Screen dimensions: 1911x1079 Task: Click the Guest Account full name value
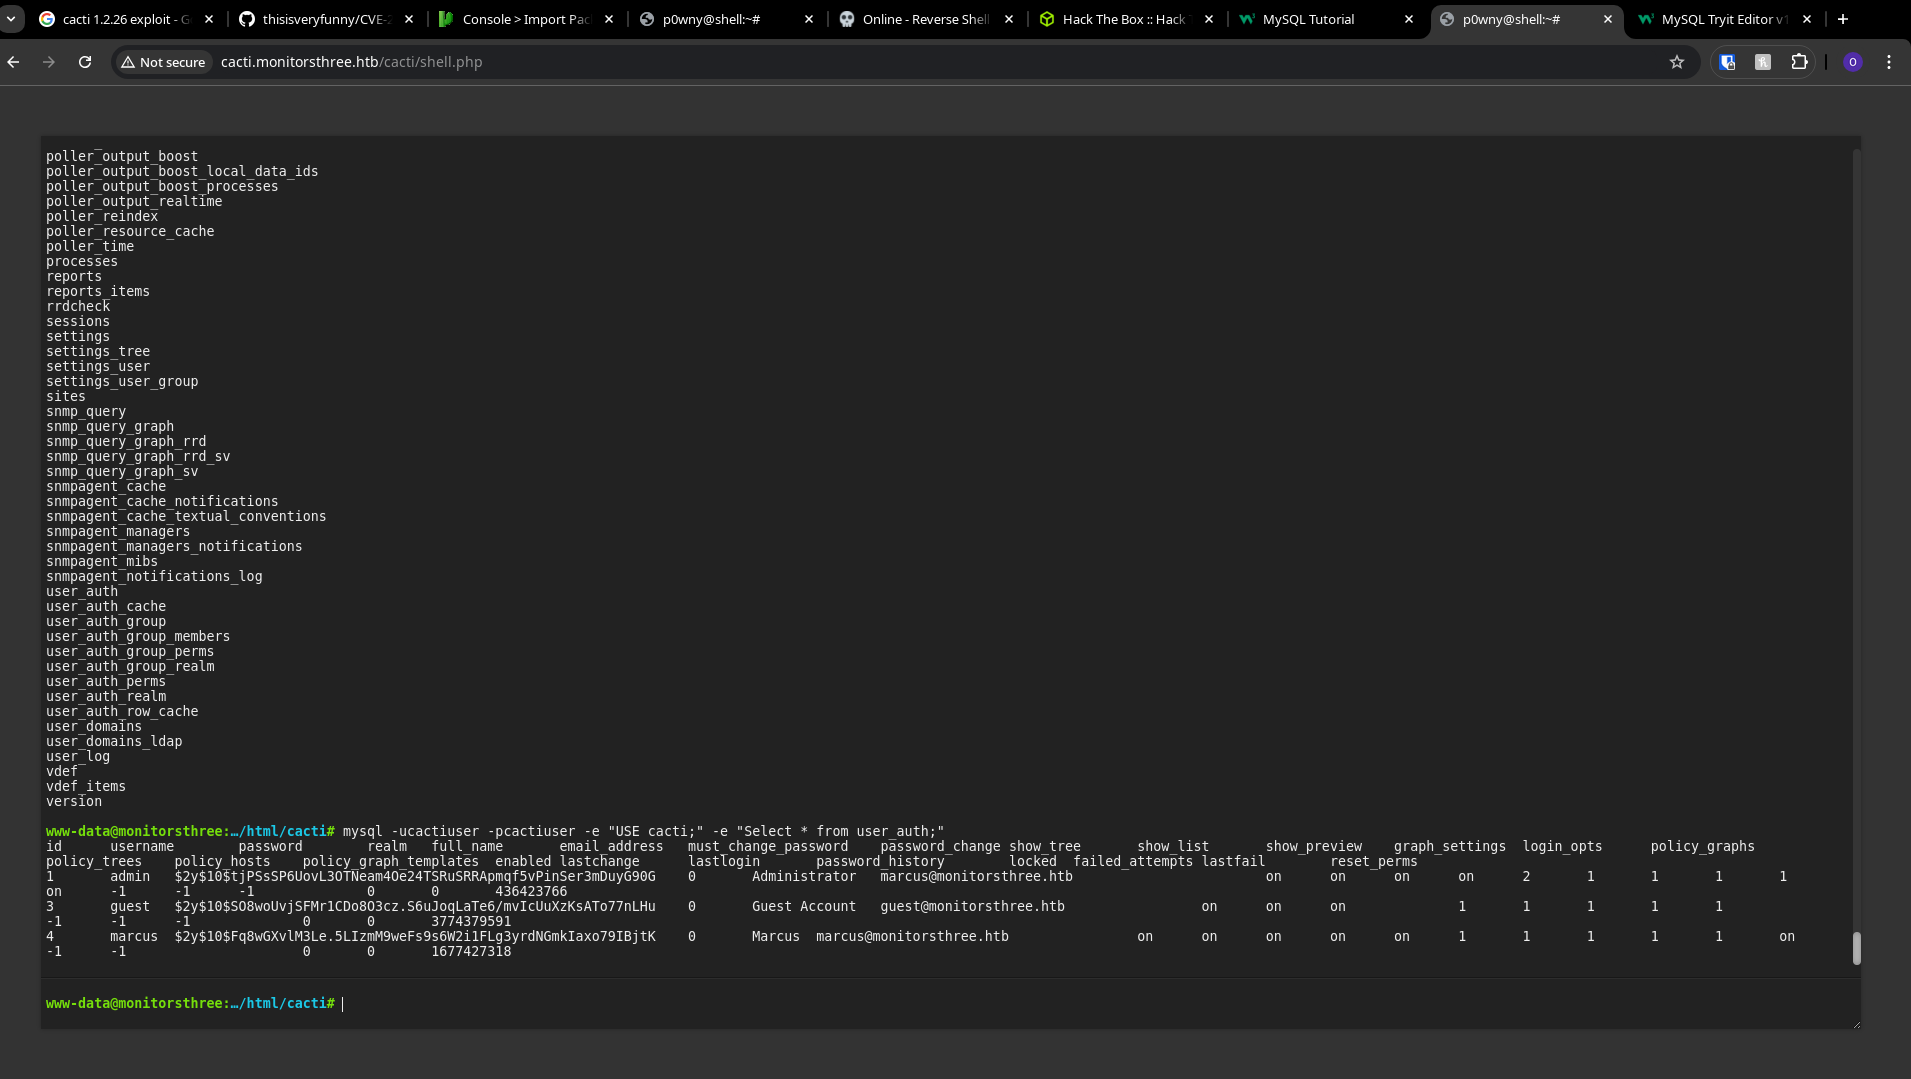coord(804,906)
